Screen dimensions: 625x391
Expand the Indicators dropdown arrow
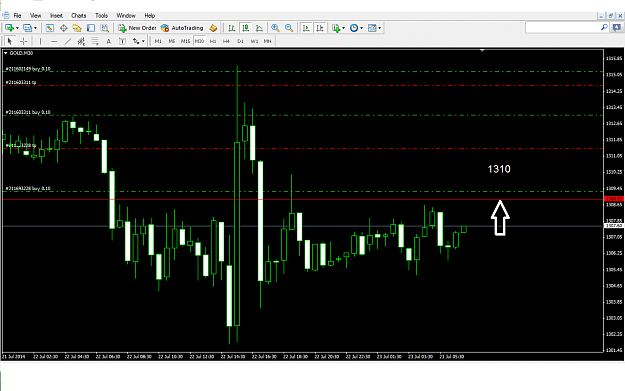point(344,28)
